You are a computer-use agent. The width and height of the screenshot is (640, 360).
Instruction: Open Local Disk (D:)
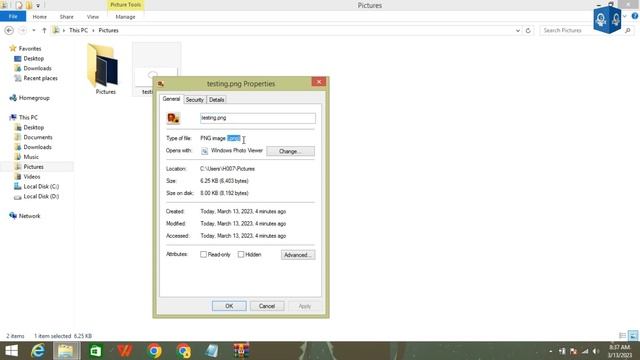click(x=41, y=196)
